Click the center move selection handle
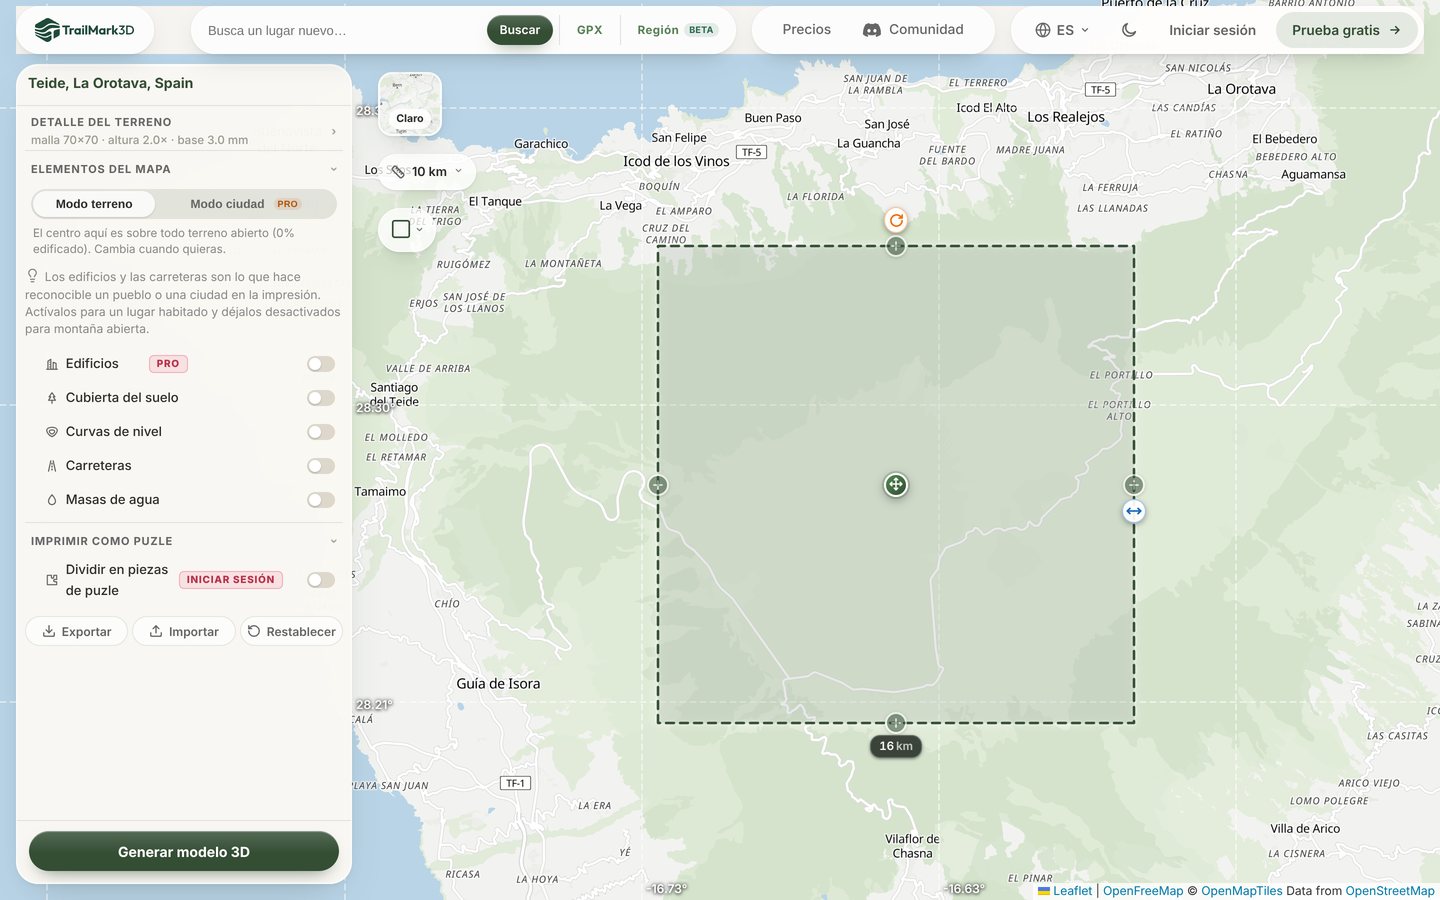Viewport: 1440px width, 900px height. point(896,485)
